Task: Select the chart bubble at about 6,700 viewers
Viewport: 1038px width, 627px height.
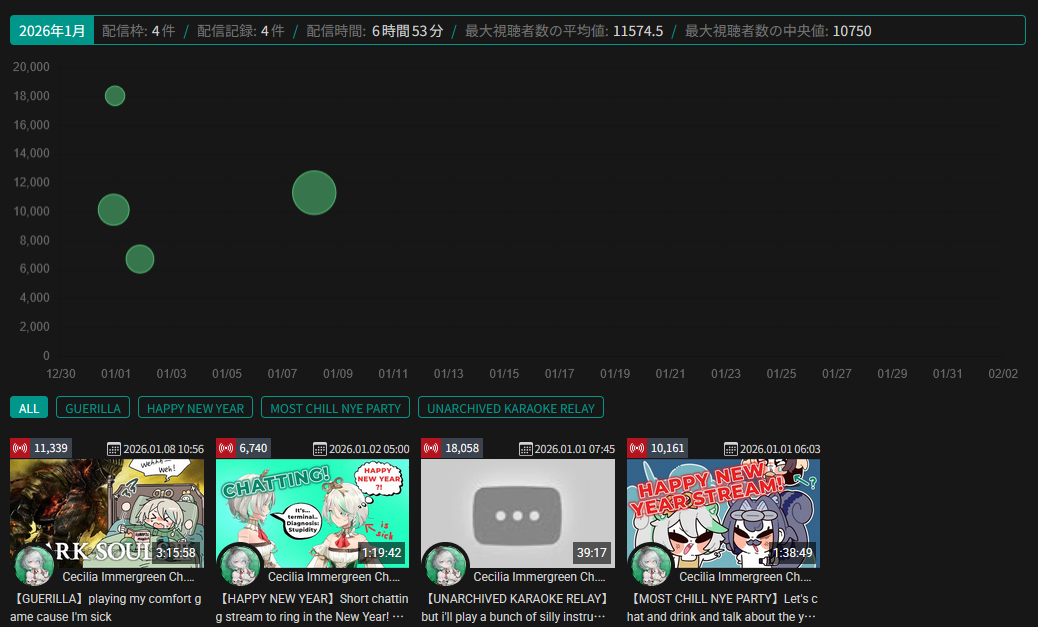Action: (x=140, y=259)
